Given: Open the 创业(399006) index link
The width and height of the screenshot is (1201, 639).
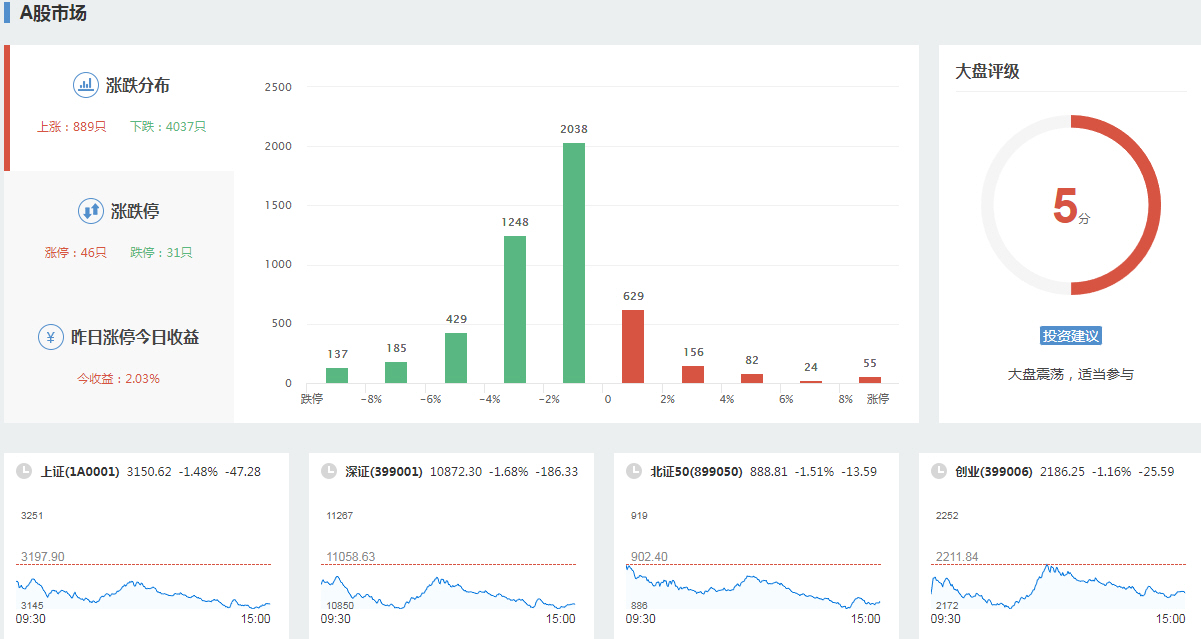Looking at the screenshot, I should coord(993,471).
